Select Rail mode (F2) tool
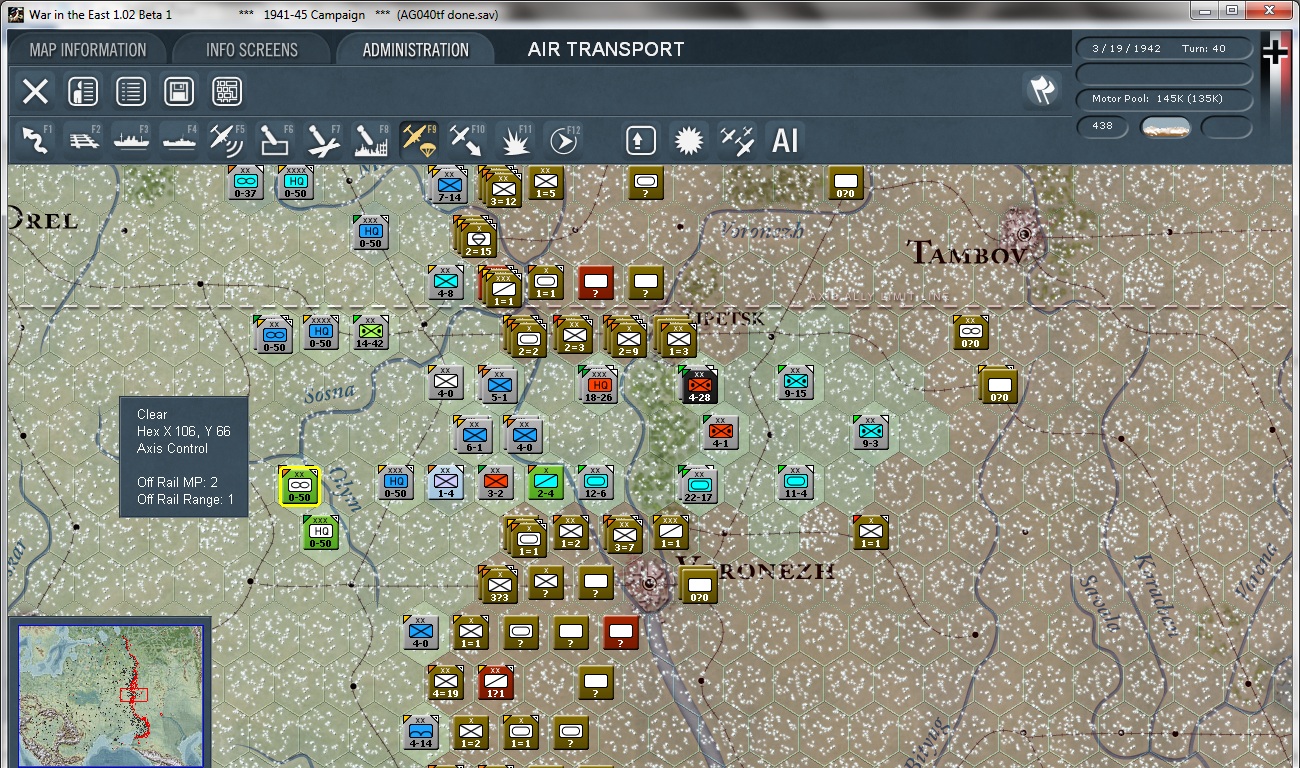 pyautogui.click(x=84, y=141)
